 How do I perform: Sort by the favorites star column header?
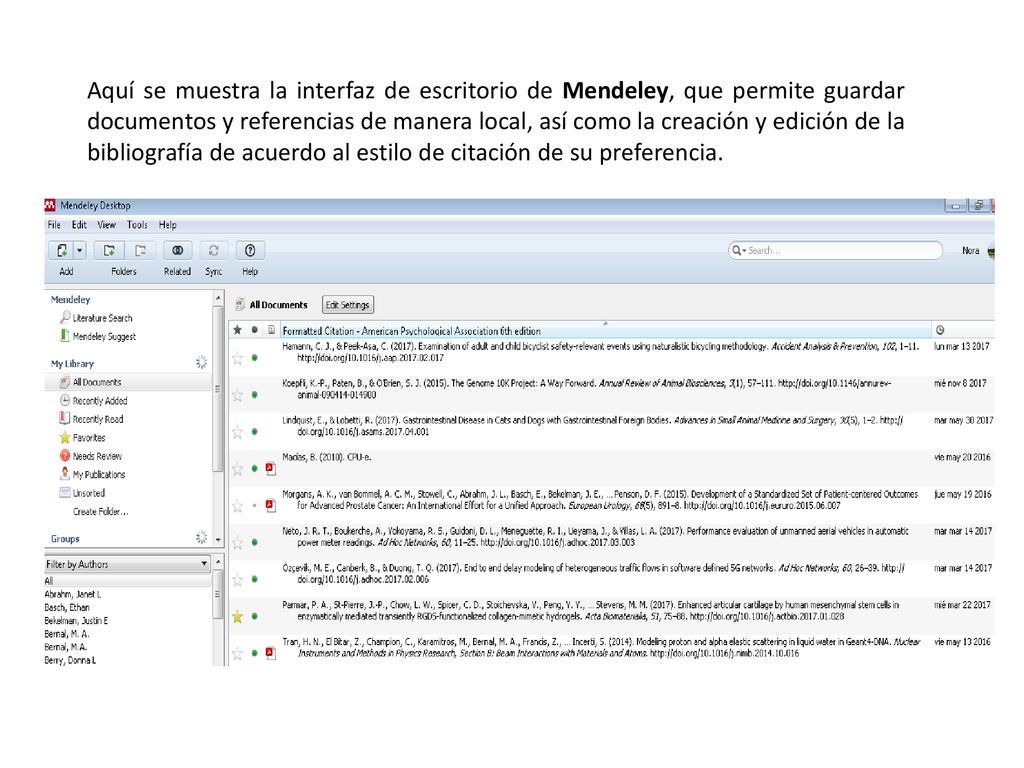(238, 330)
